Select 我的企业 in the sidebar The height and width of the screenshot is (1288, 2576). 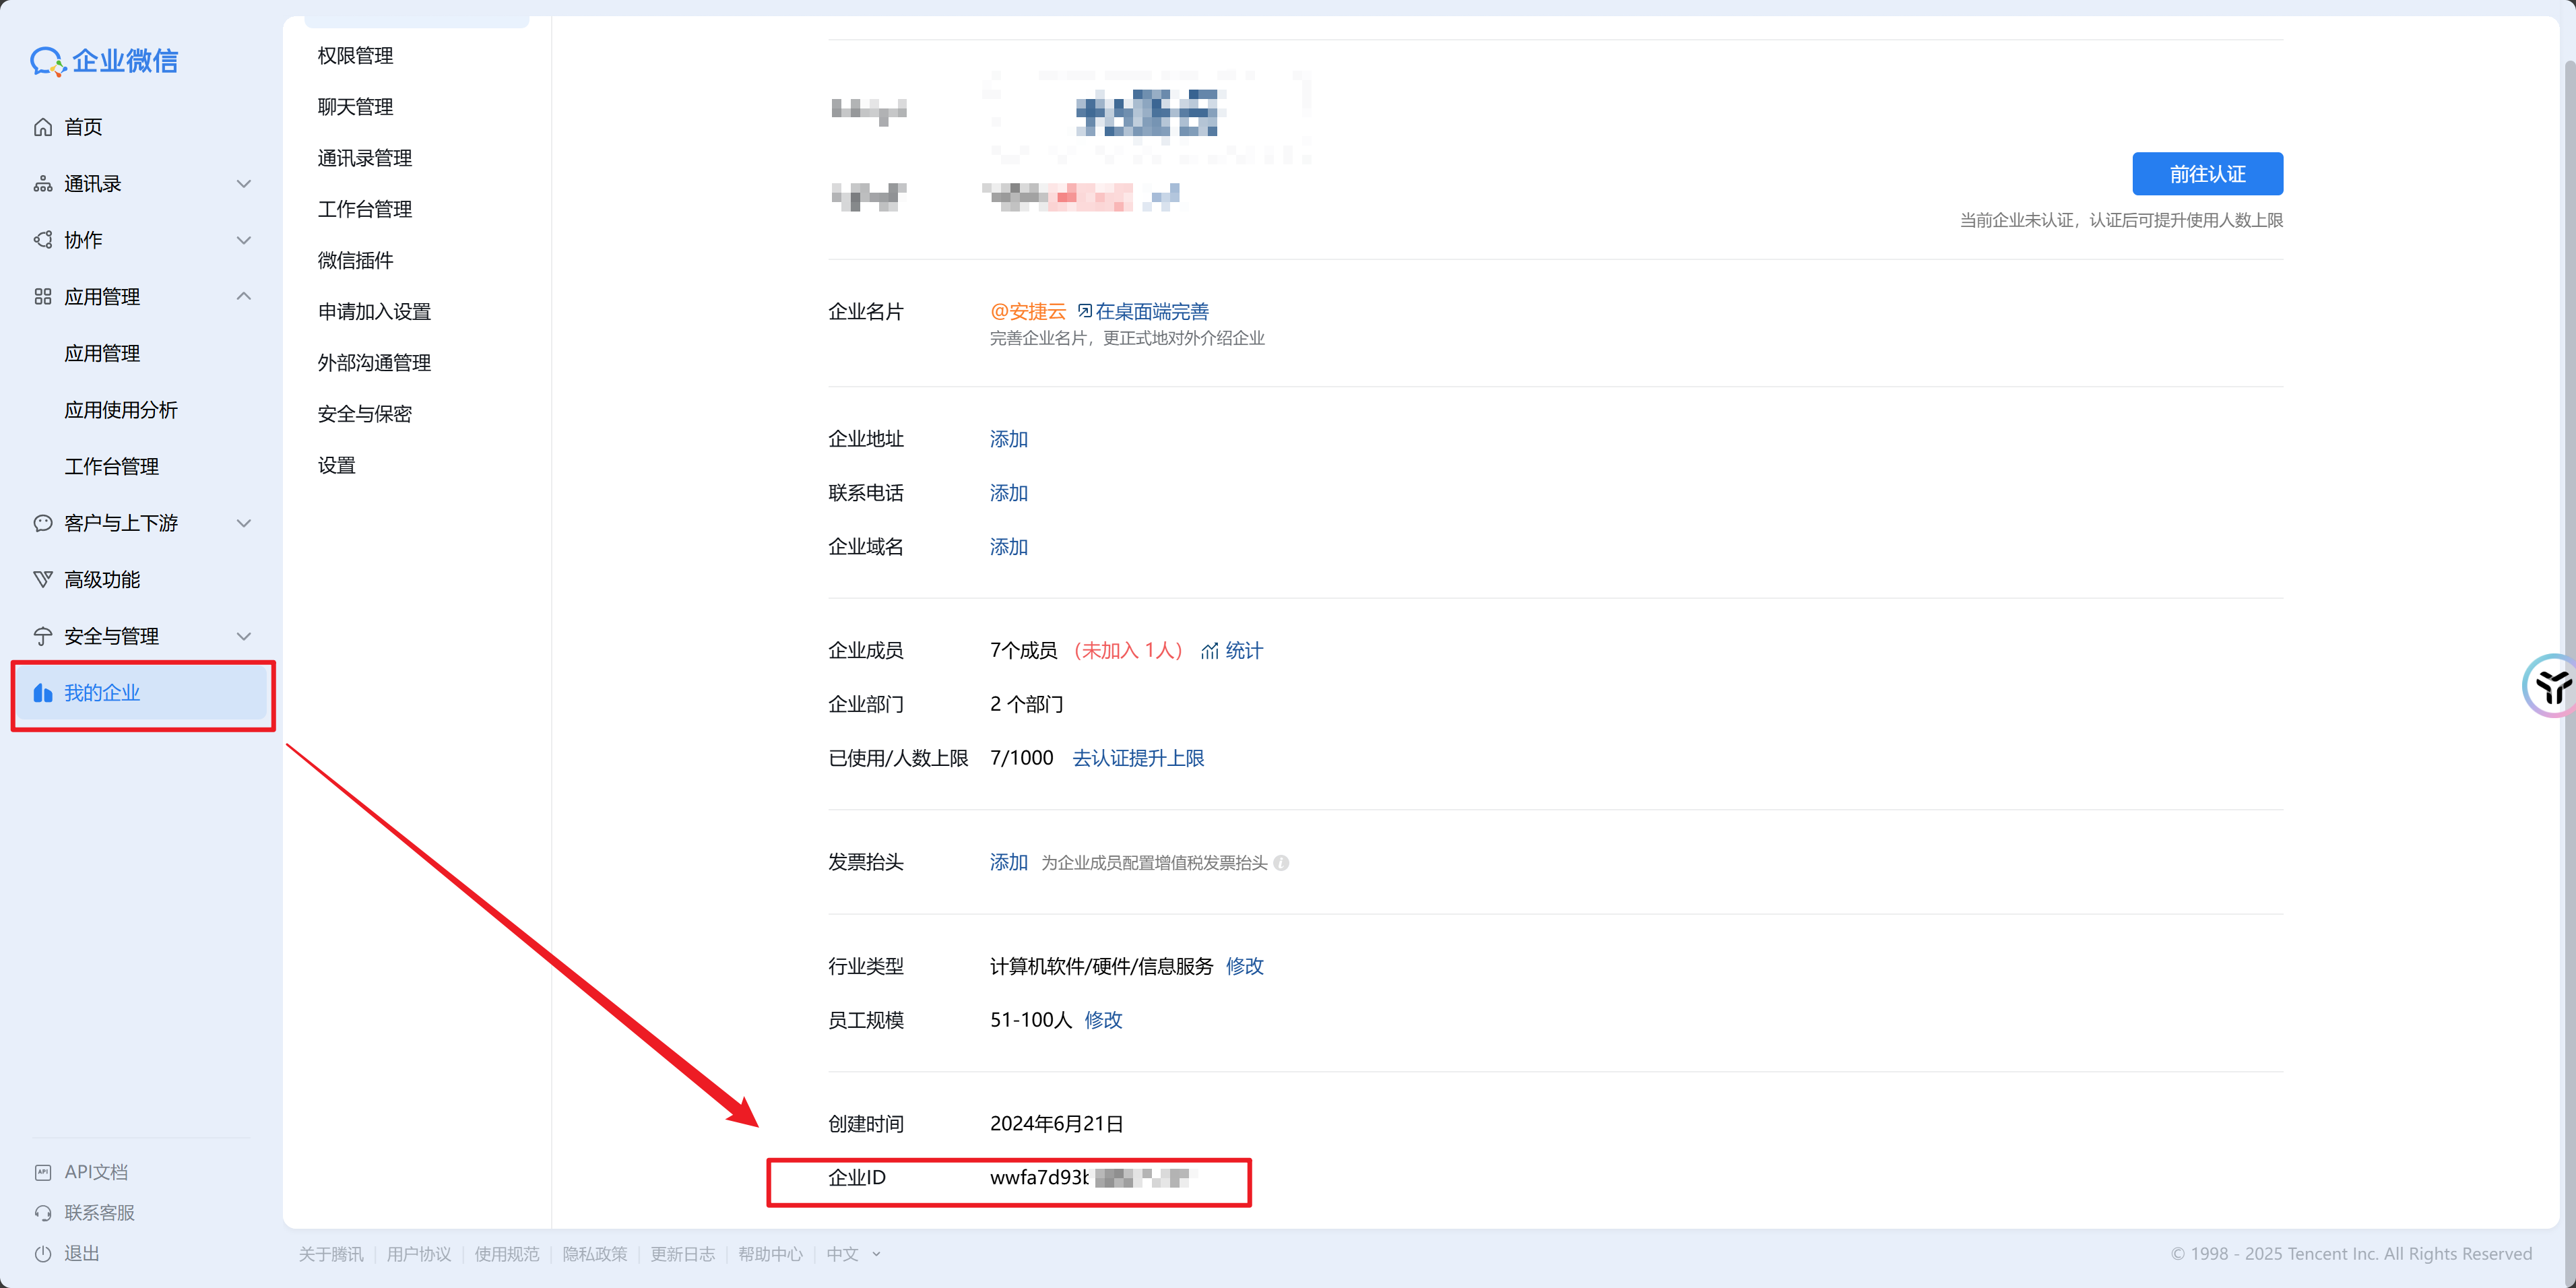[x=102, y=693]
